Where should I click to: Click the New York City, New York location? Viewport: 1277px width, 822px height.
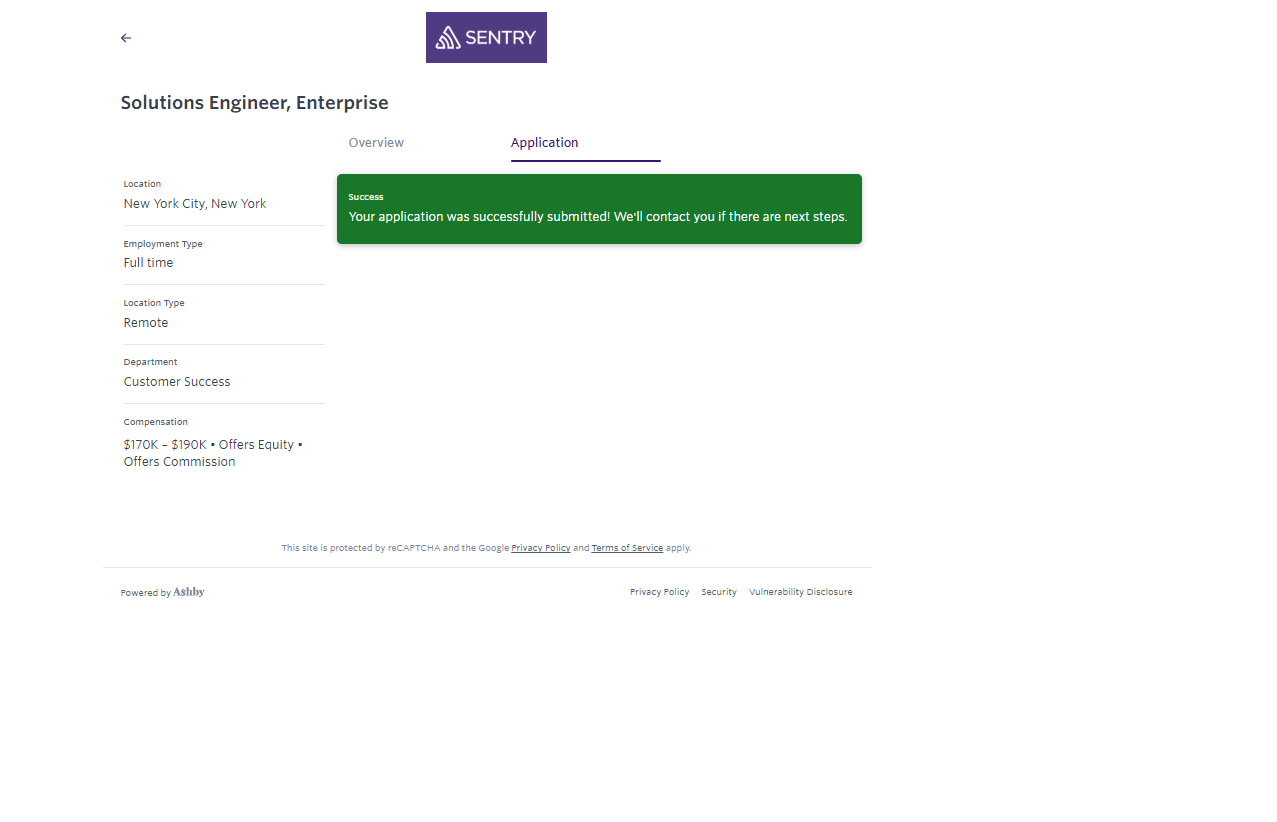[195, 204]
